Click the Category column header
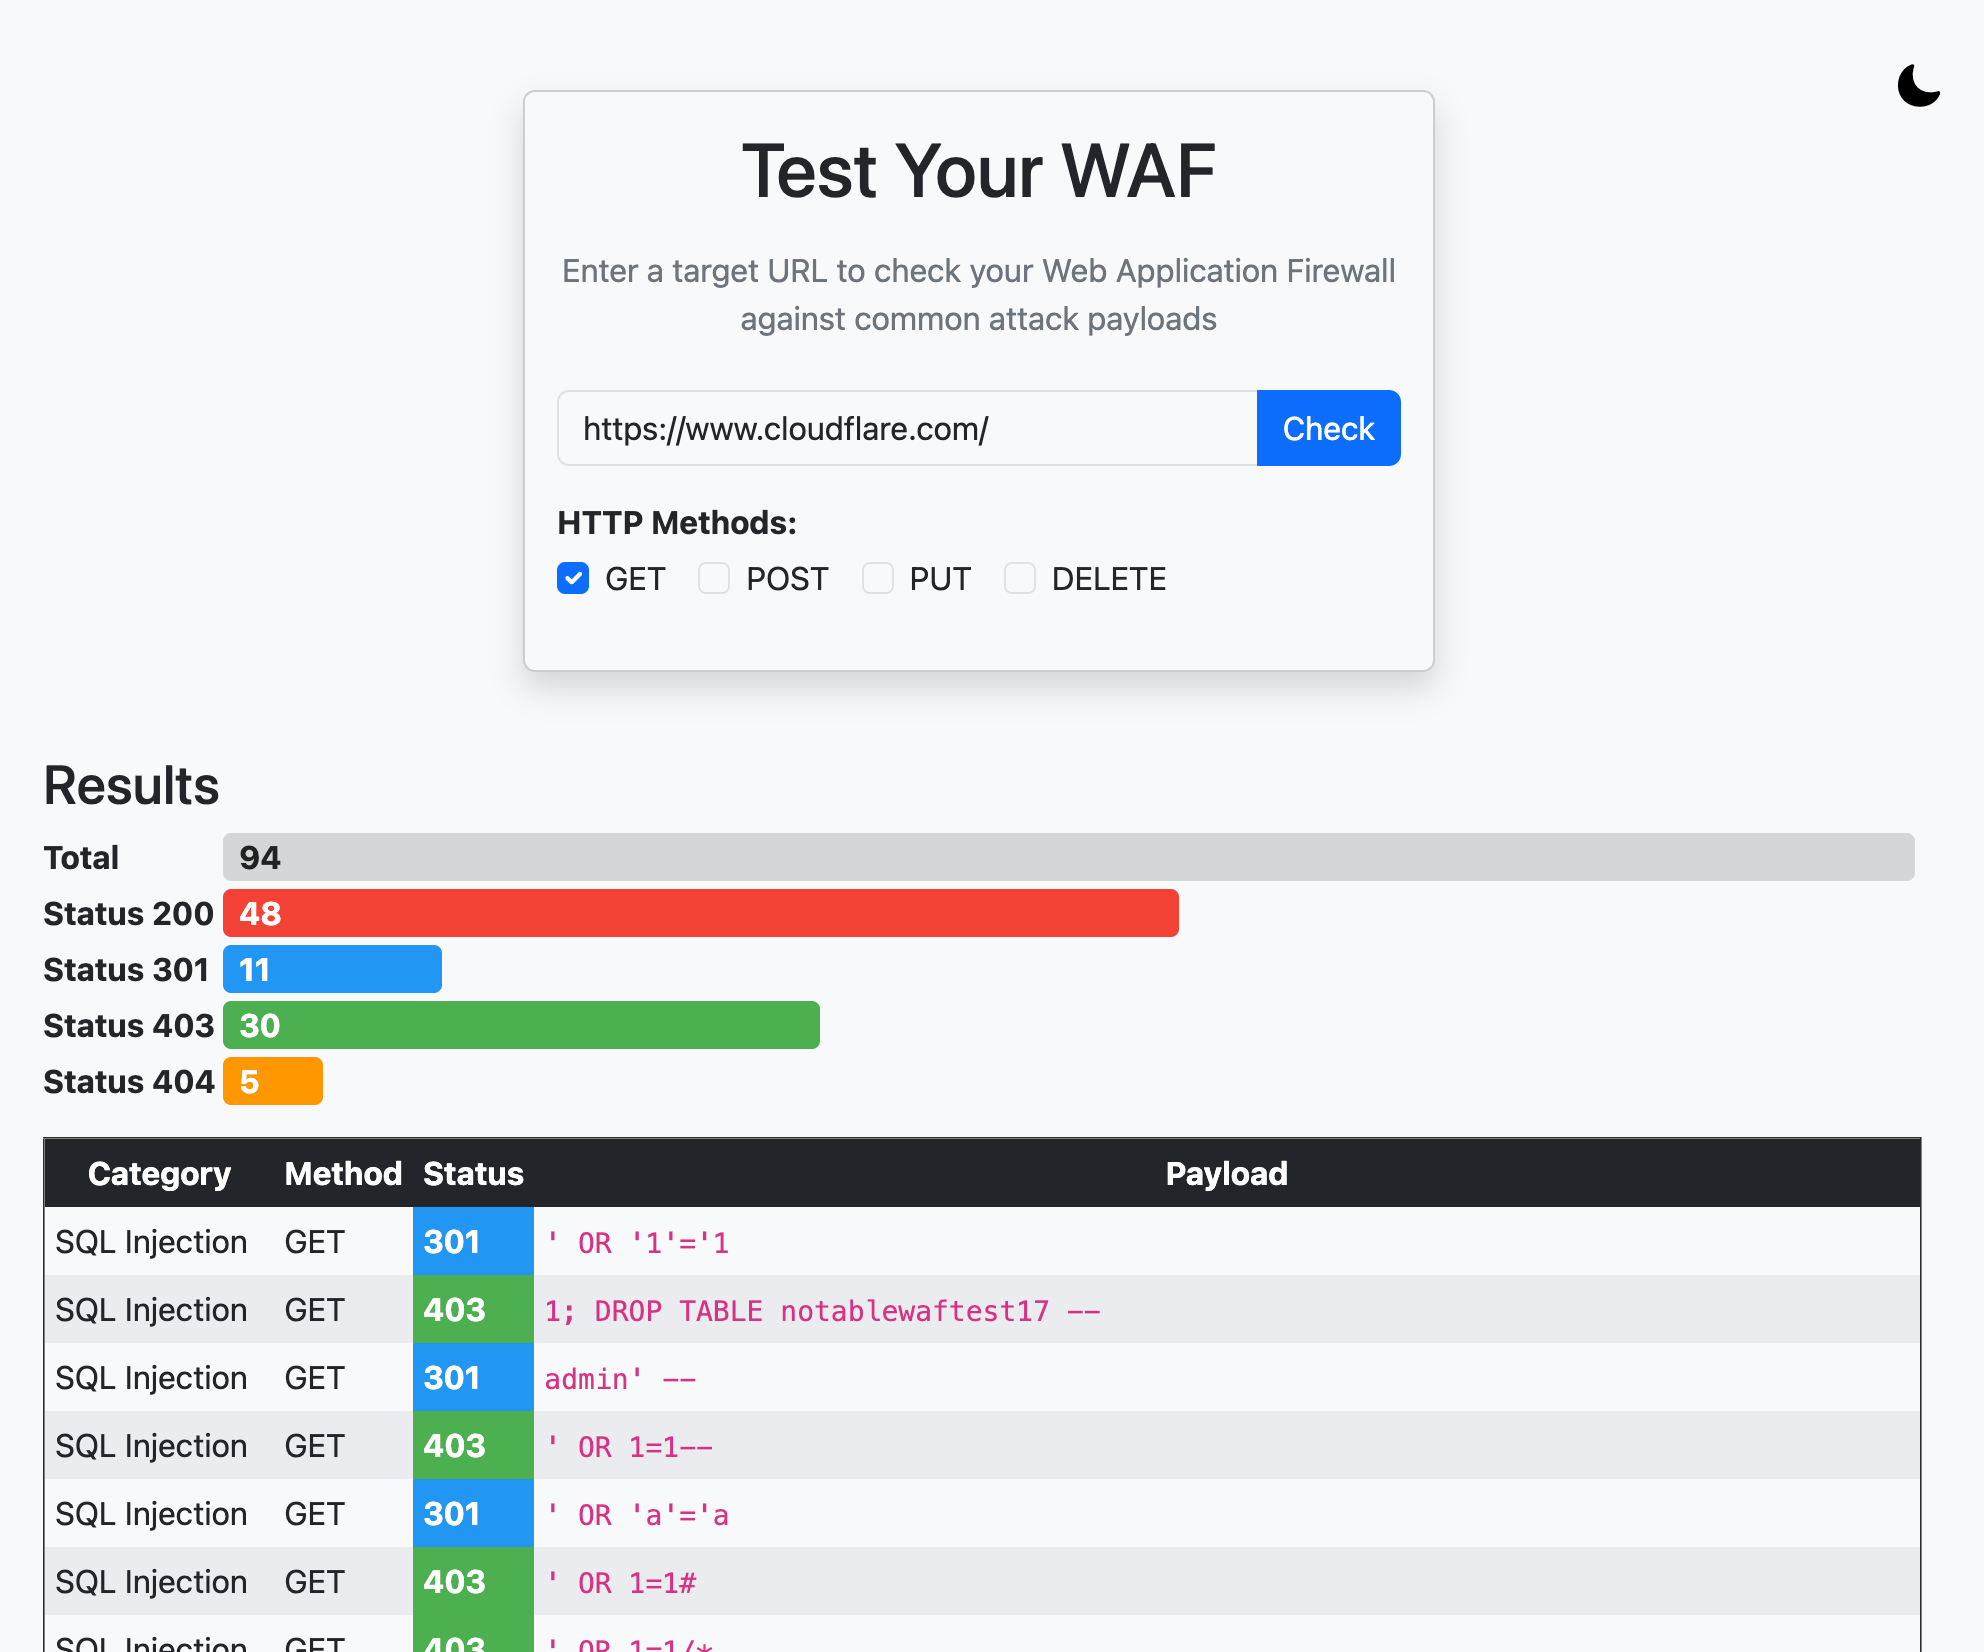The image size is (1984, 1652). (159, 1173)
